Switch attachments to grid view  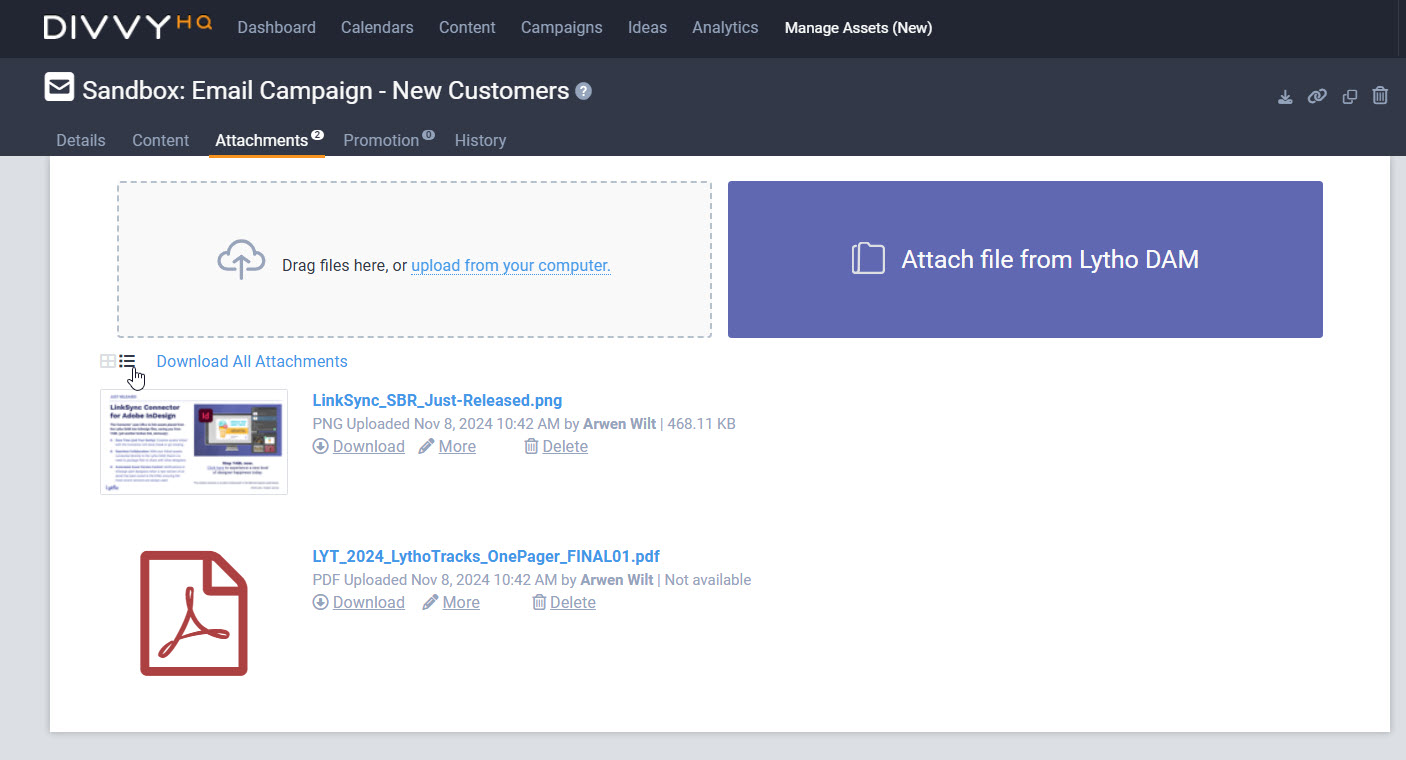click(x=107, y=361)
